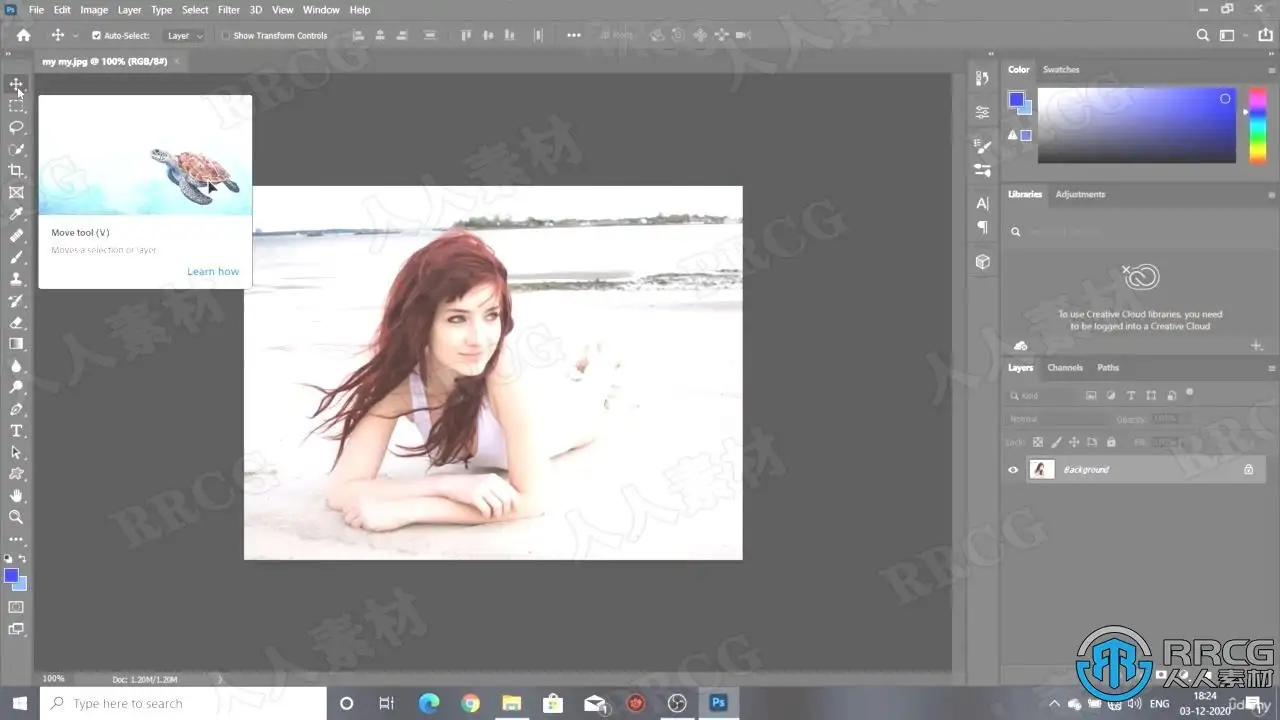Select the Zoom tool in toolbar
1280x720 pixels.
click(x=16, y=517)
